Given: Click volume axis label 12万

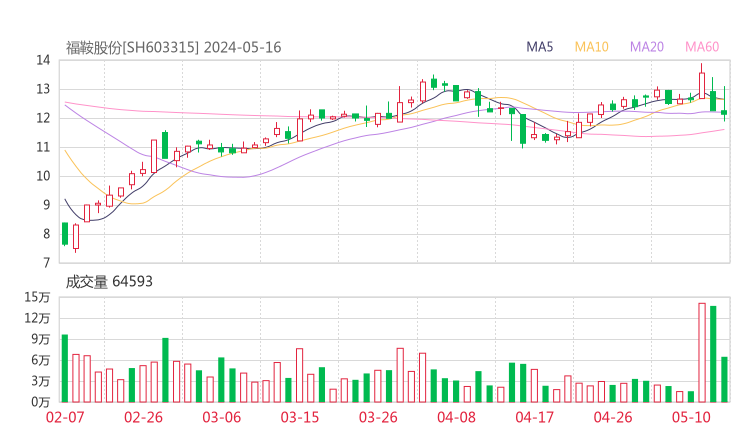Looking at the screenshot, I should coord(37,318).
